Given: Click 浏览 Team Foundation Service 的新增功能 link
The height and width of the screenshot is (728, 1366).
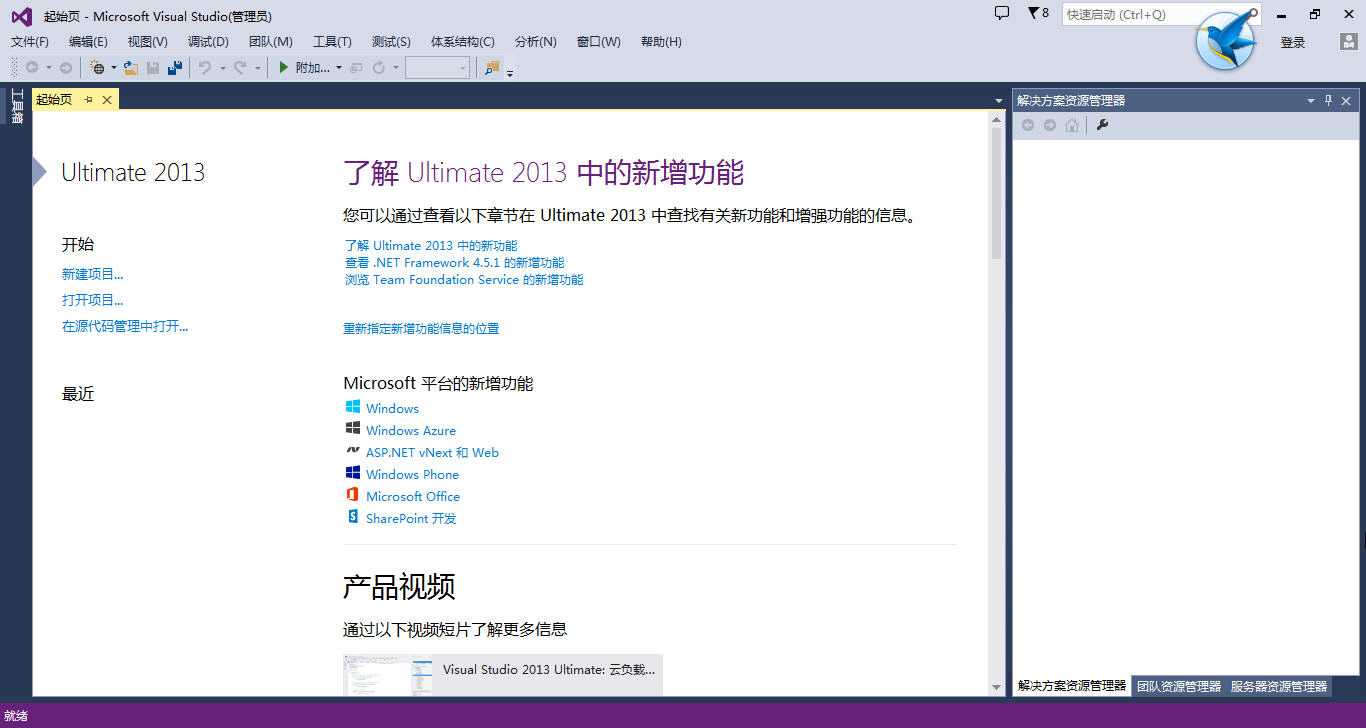Looking at the screenshot, I should (464, 280).
